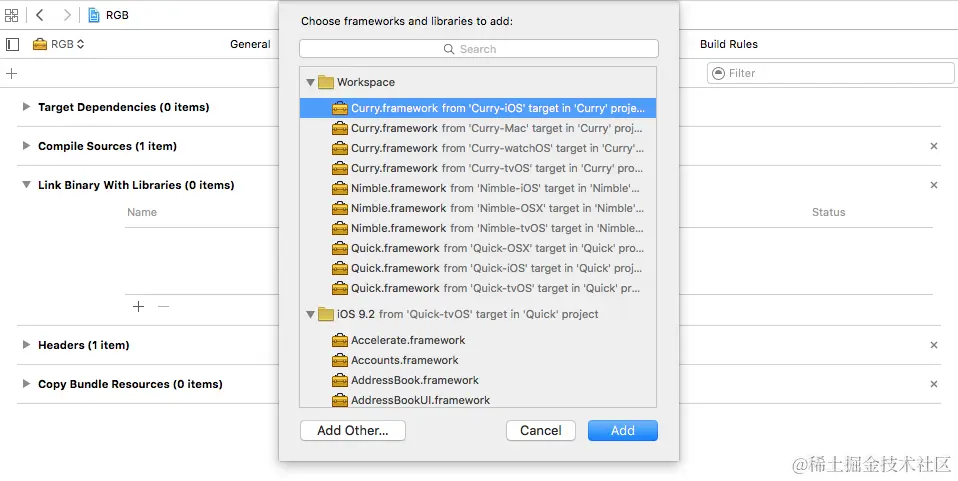Image resolution: width=958 pixels, height=481 pixels.
Task: Select Accelerate.framework
Action: [x=478, y=340]
